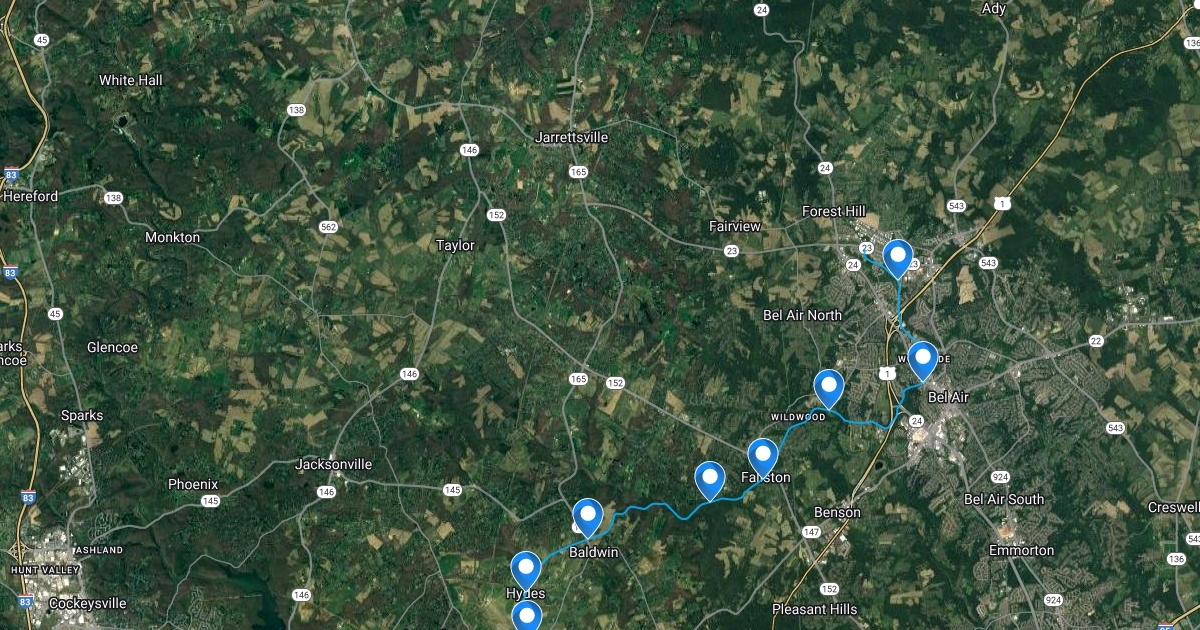Select the White Hall place label
Screen dimensions: 1200x630
[130, 80]
